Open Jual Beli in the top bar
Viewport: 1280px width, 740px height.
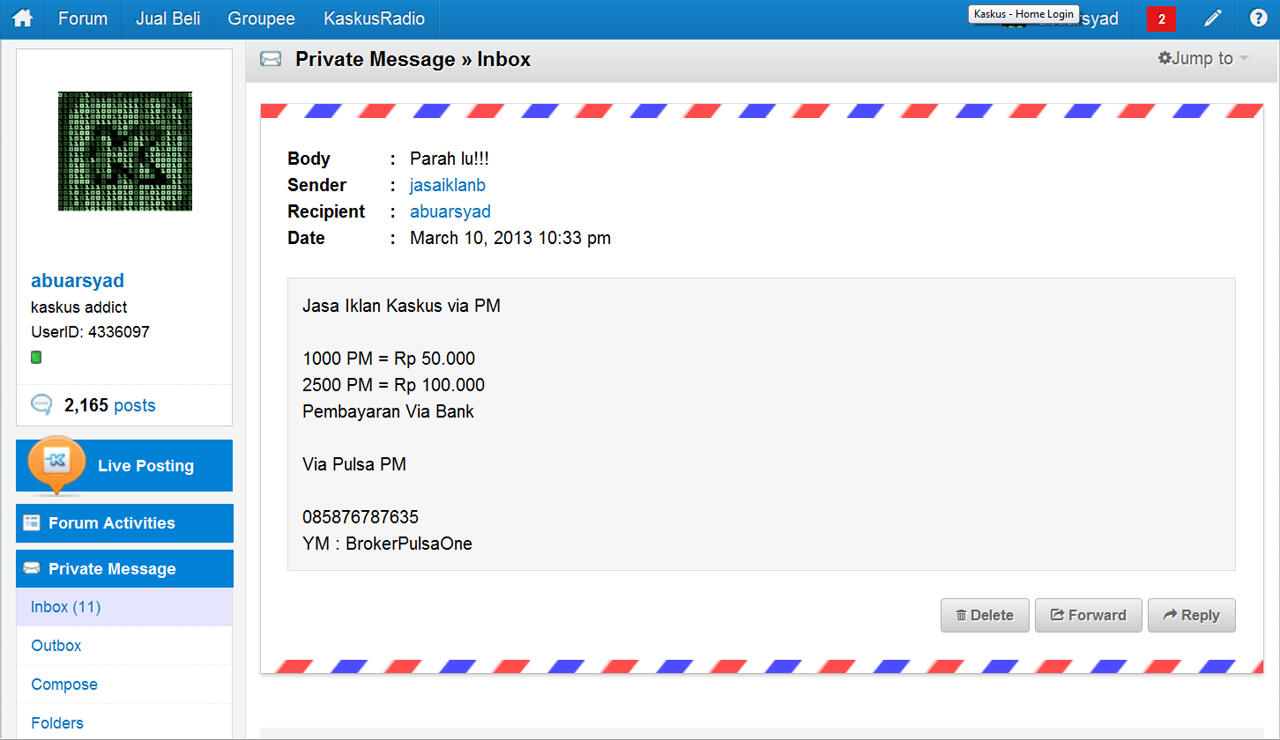pos(168,19)
